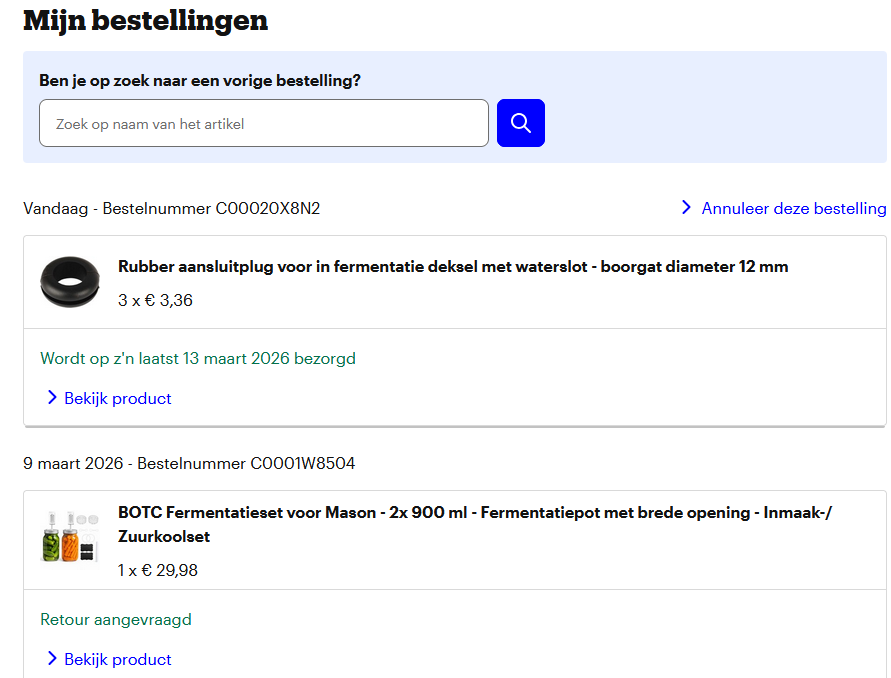This screenshot has height=678, width=891.
Task: Open Bekijk product for the BOTC Fermentatieset
Action: click(x=117, y=659)
